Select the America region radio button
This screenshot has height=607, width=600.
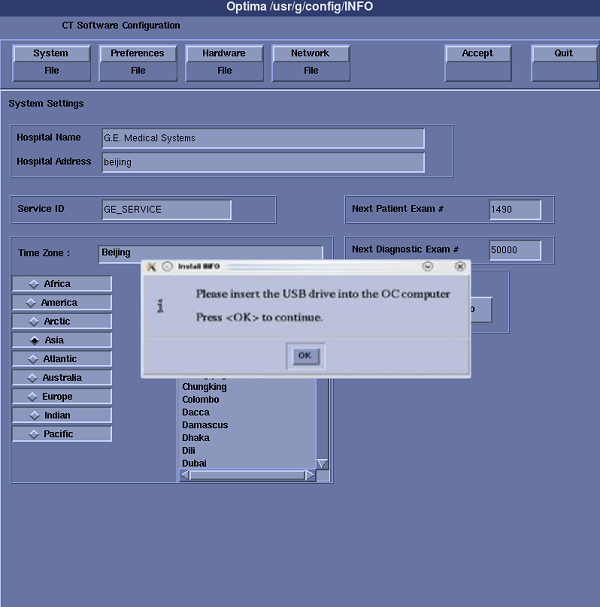pos(61,303)
